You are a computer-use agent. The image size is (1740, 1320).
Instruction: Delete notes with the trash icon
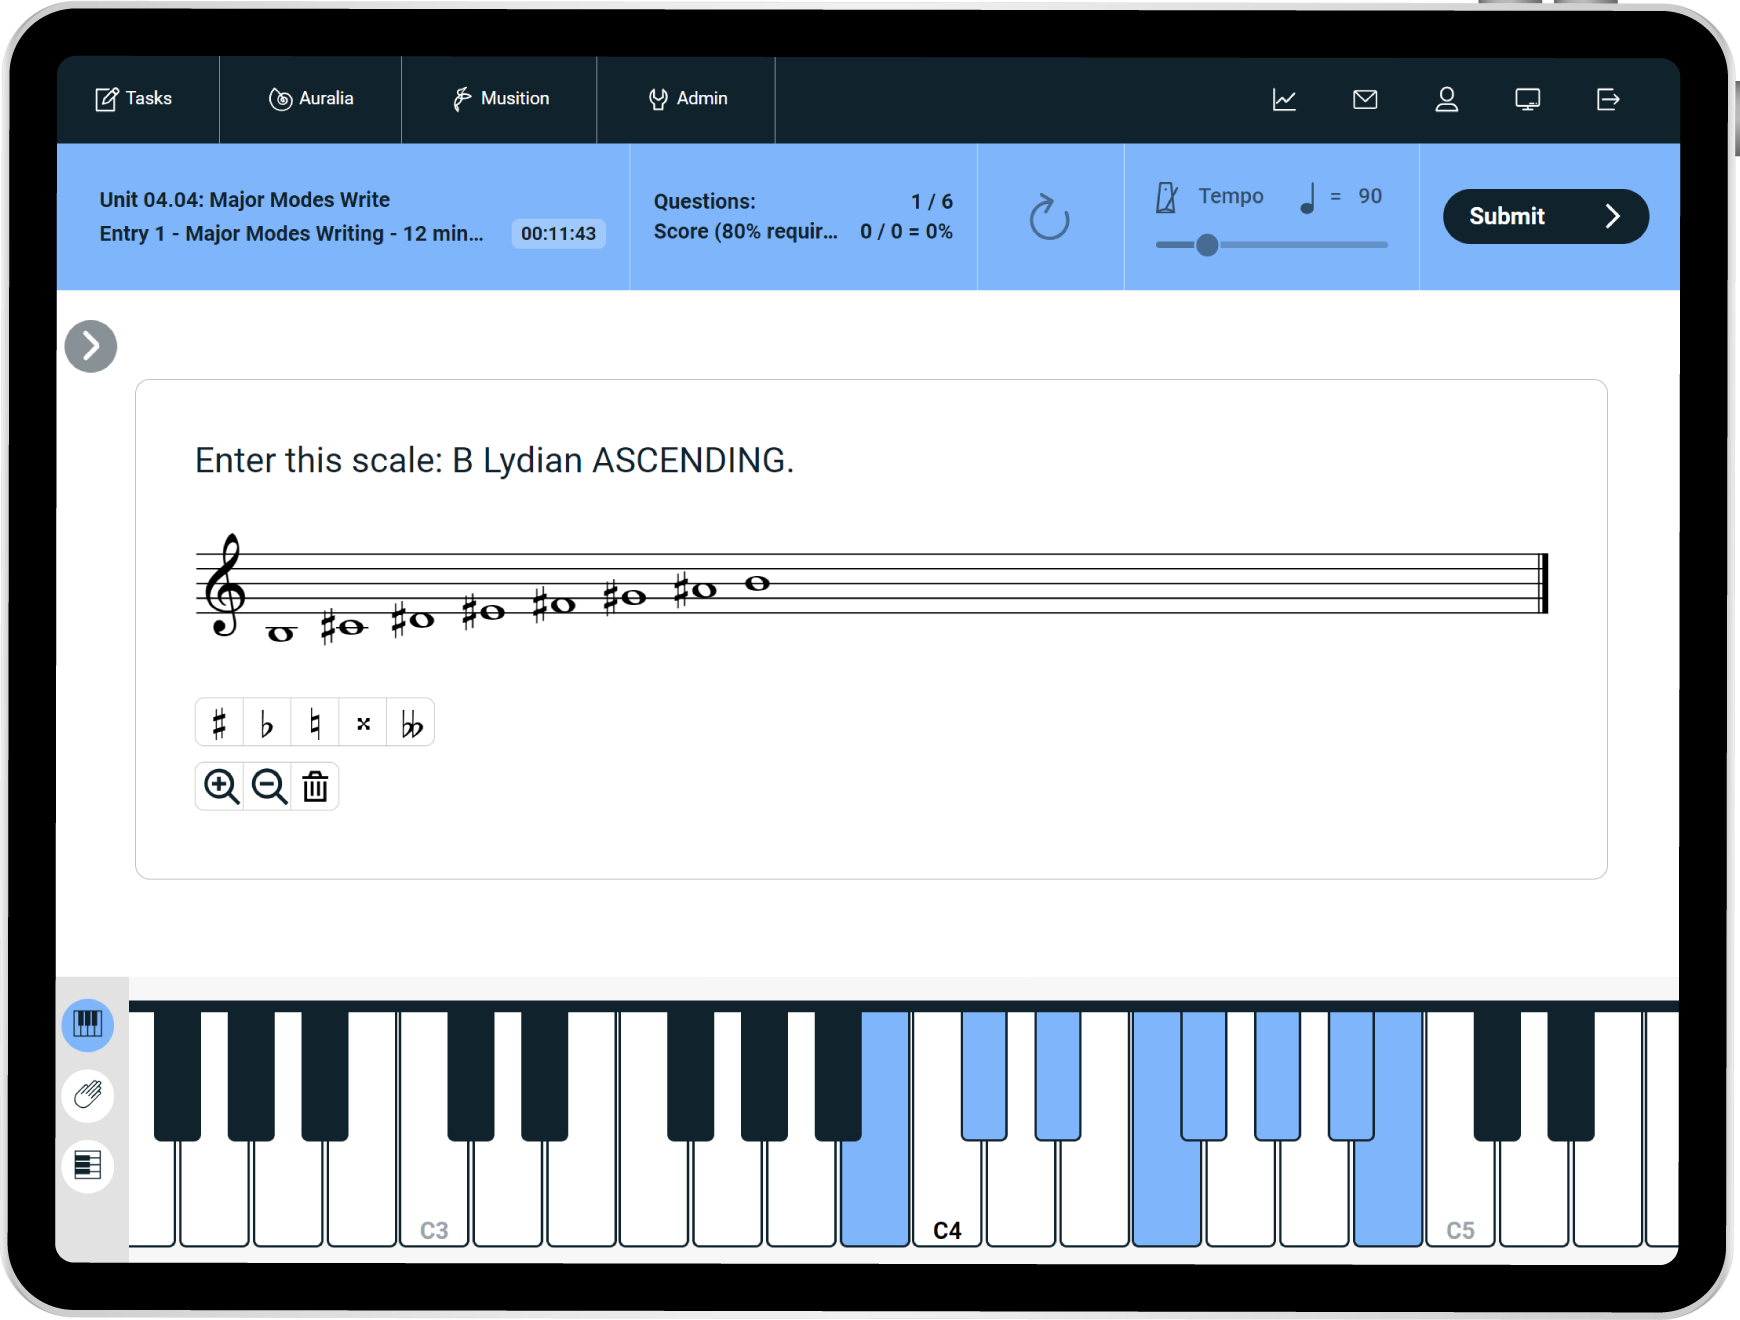click(x=315, y=787)
